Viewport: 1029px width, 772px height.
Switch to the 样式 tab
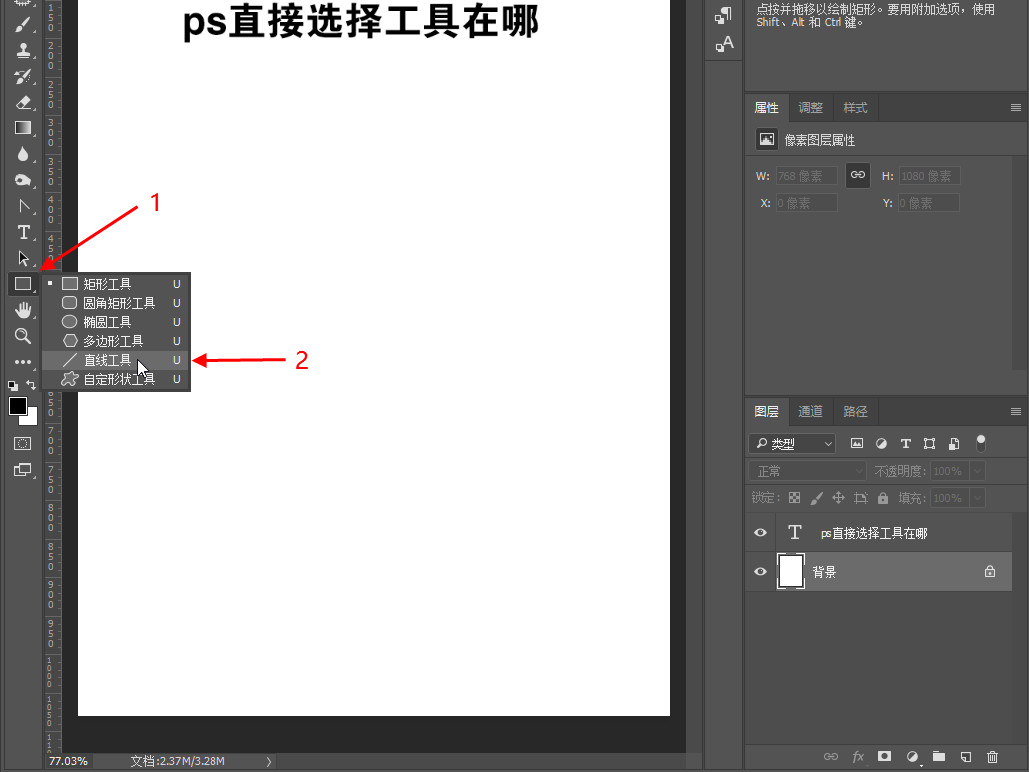click(x=855, y=108)
